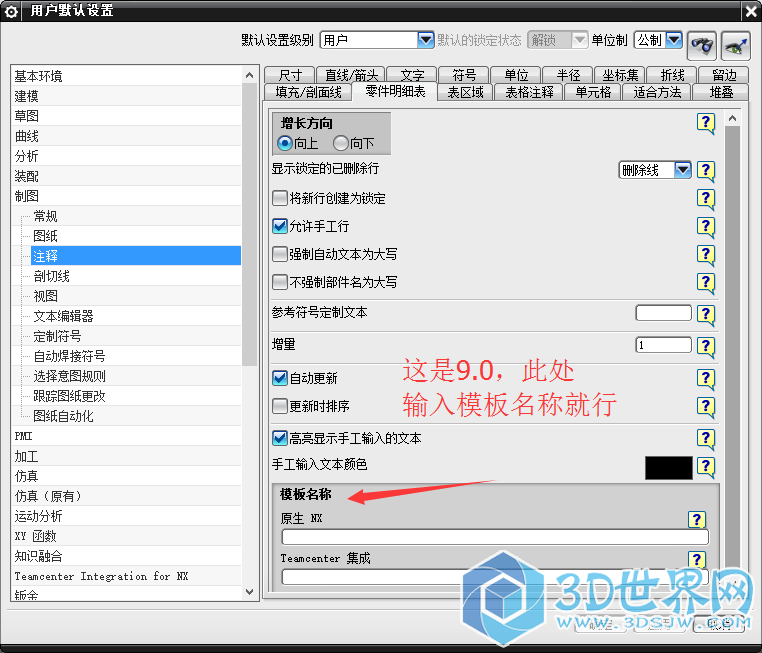Select 建模 in category list
The height and width of the screenshot is (653, 762).
pos(126,96)
